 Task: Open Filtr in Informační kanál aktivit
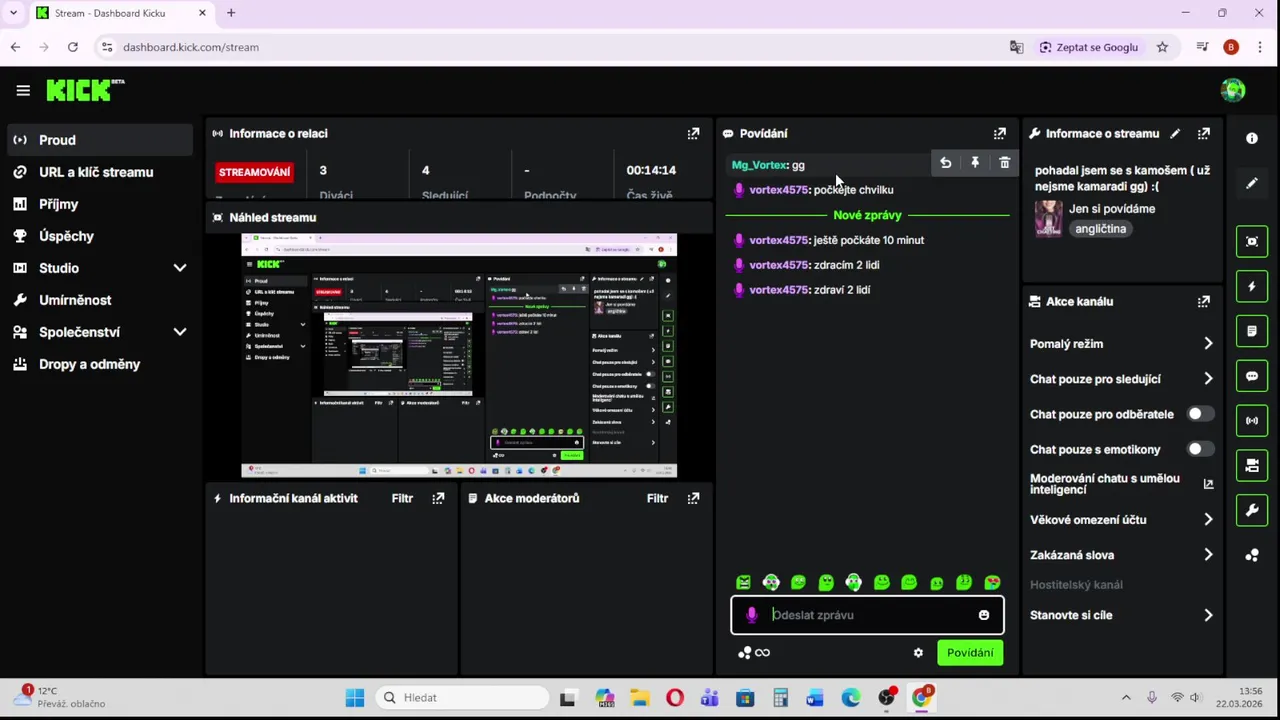(402, 498)
